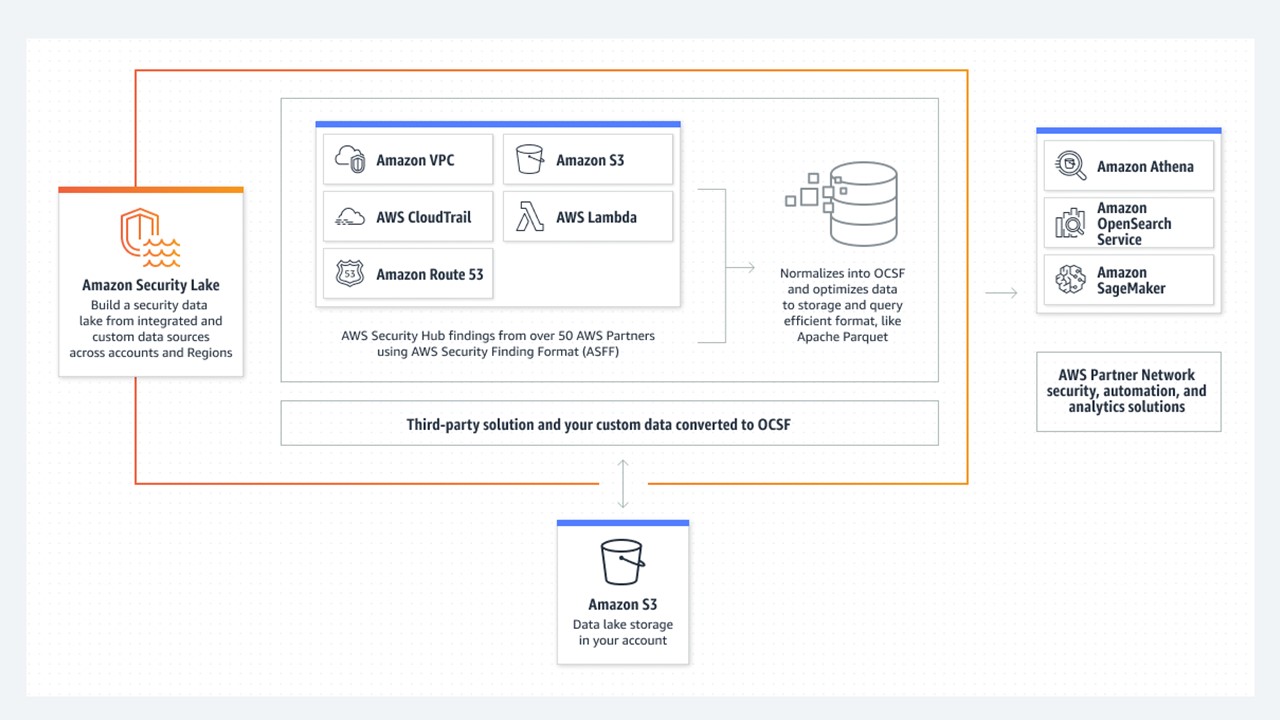Click the Amazon OpenSearch Service icon
Image resolution: width=1280 pixels, height=720 pixels.
pyautogui.click(x=1071, y=223)
